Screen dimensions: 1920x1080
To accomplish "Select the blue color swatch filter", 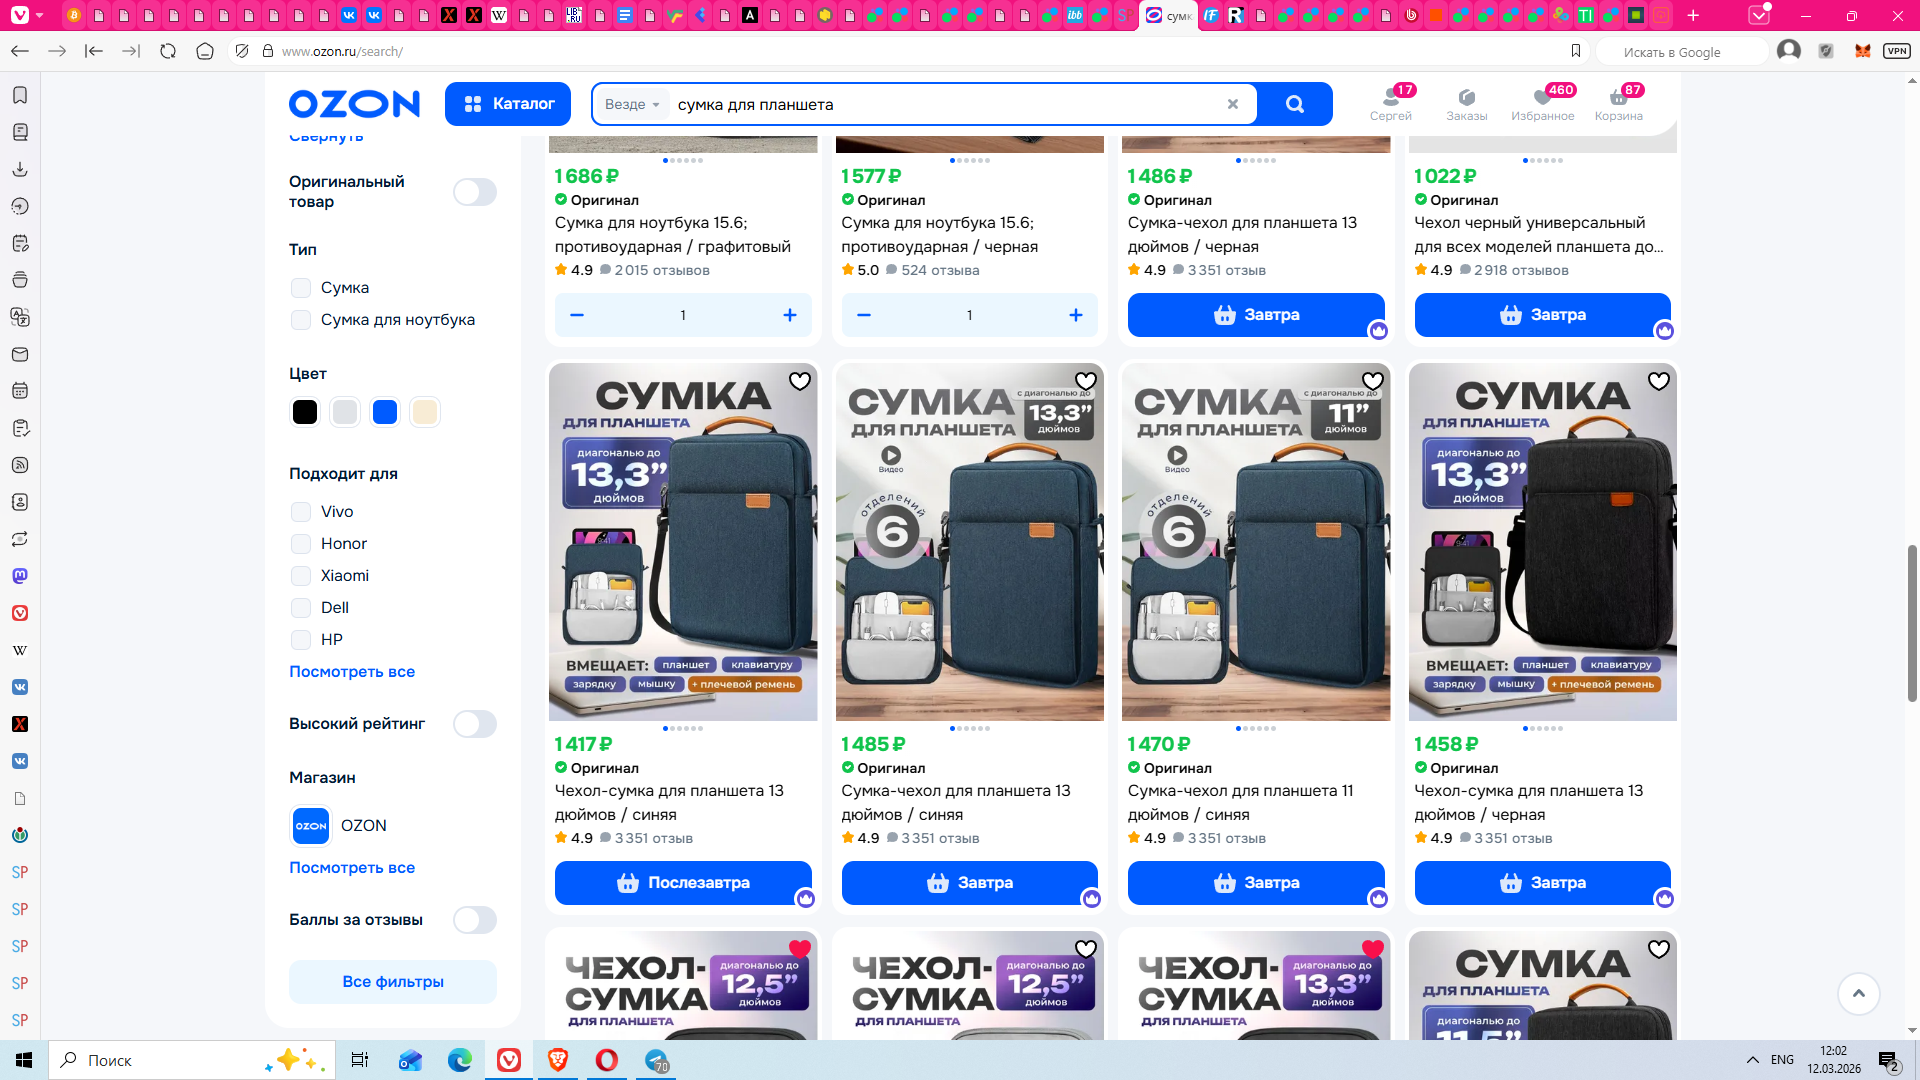I will coord(385,412).
